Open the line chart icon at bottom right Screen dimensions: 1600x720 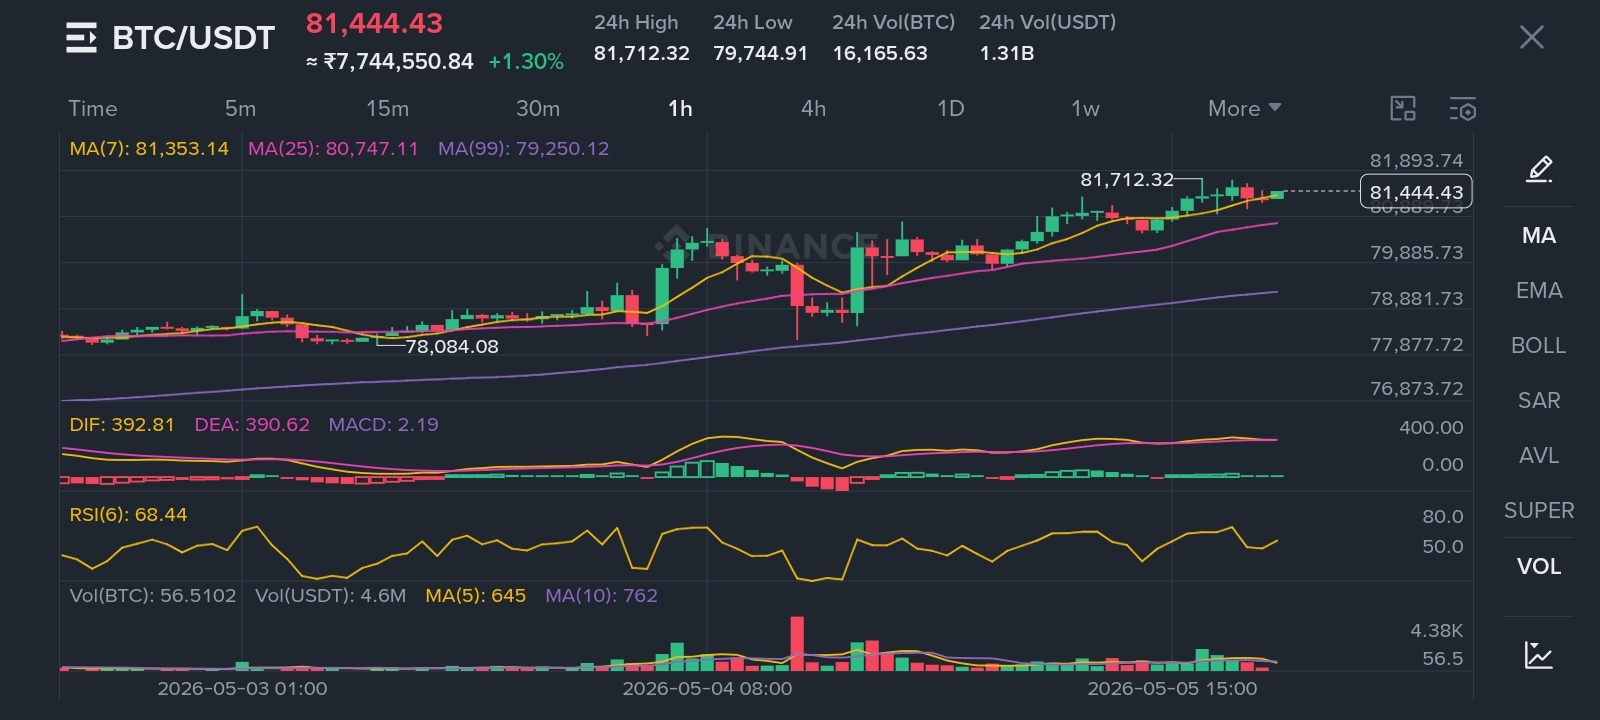(x=1538, y=655)
